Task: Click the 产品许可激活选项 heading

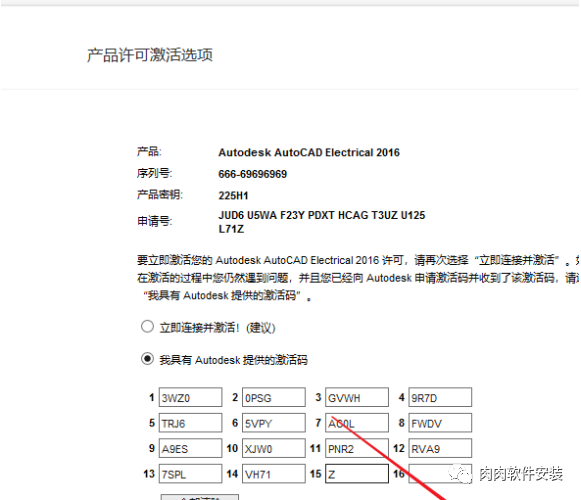Action: (x=150, y=55)
